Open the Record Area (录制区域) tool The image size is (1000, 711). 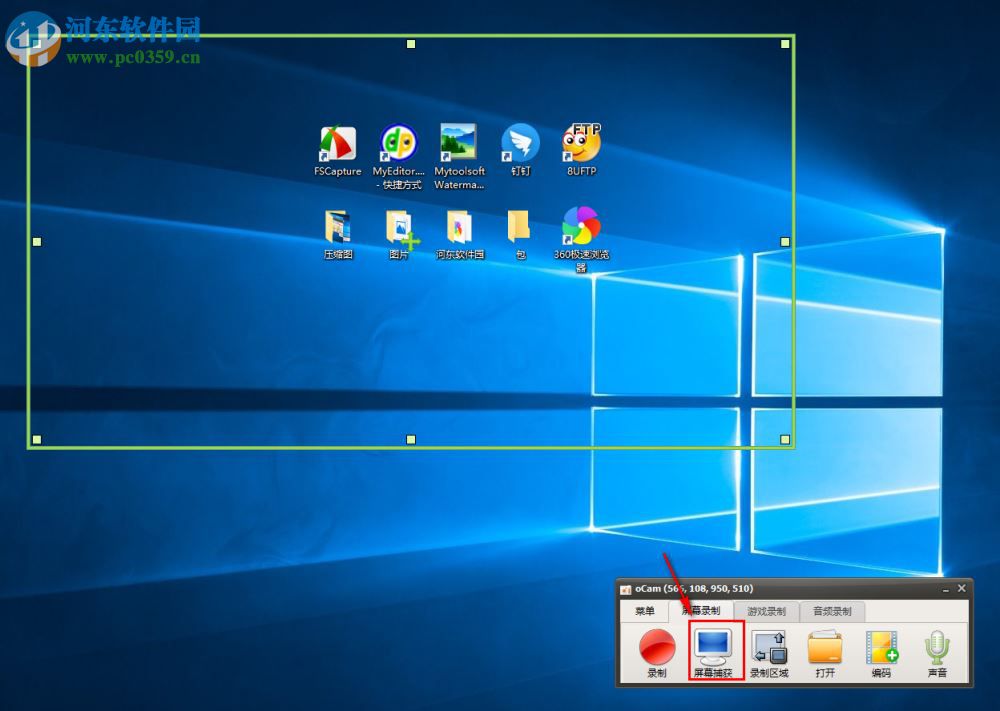(769, 652)
